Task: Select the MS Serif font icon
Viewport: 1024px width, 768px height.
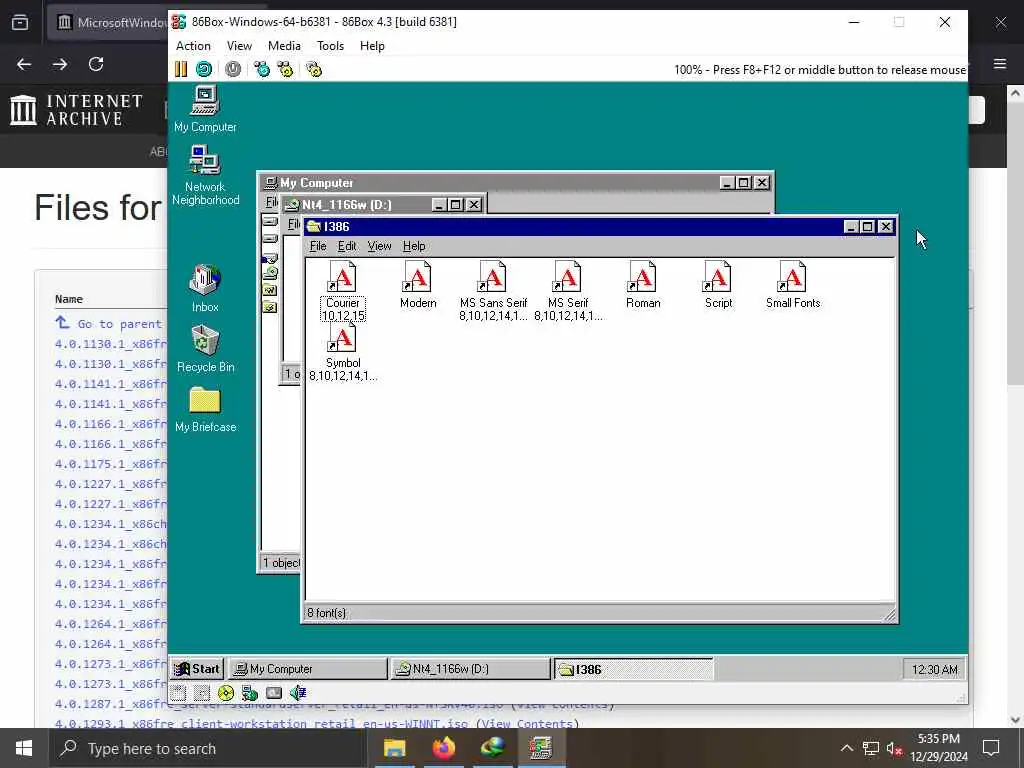Action: (568, 291)
